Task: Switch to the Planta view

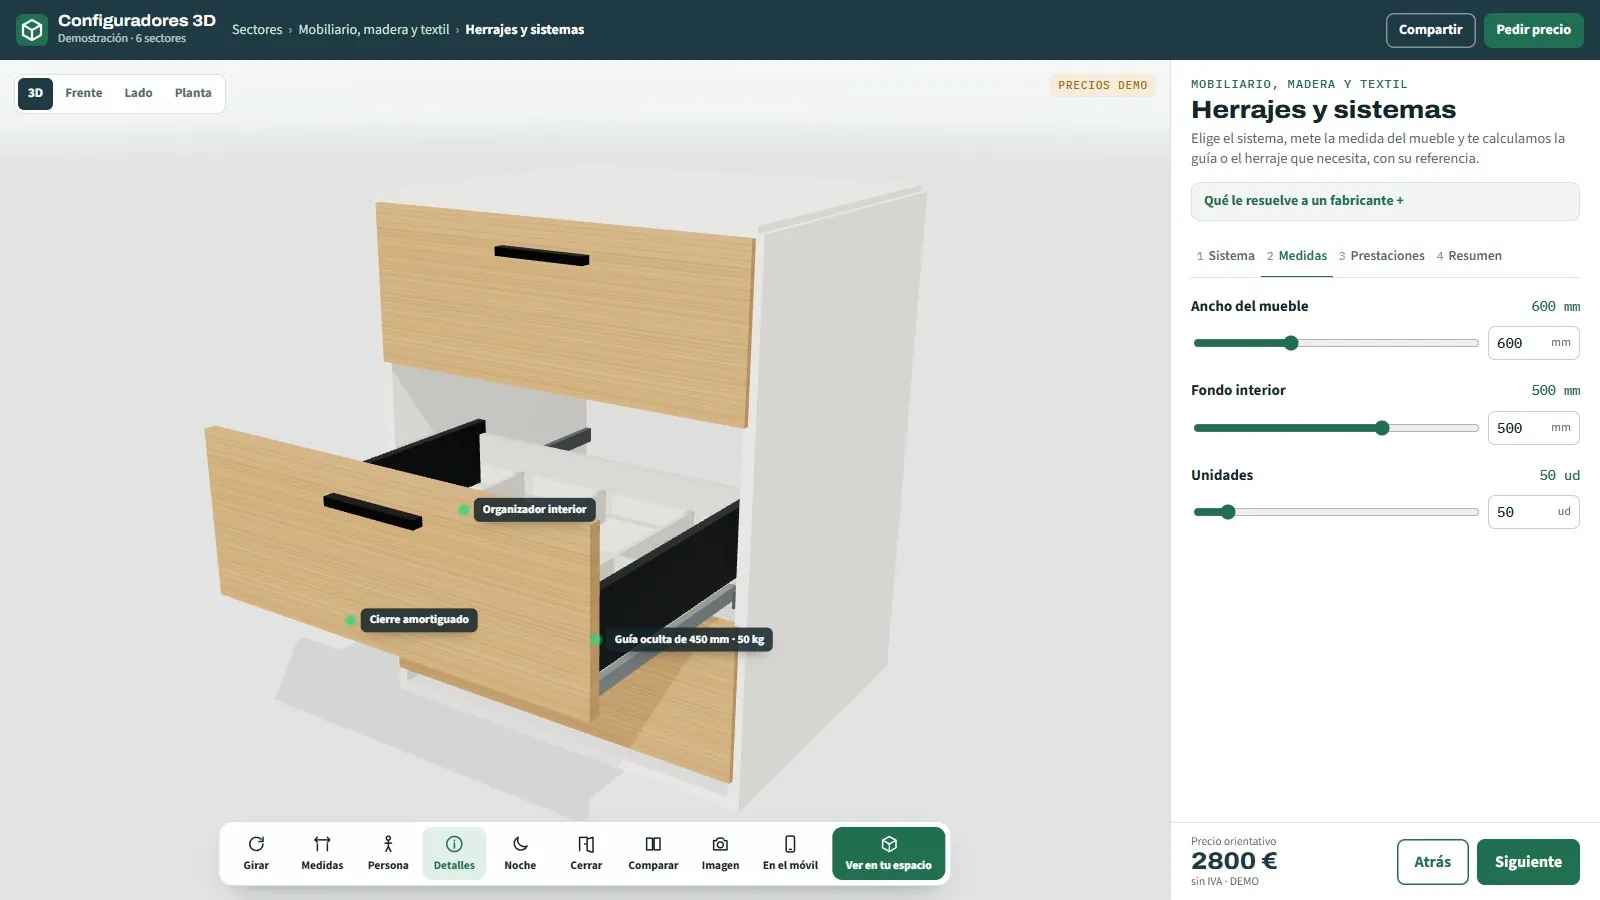Action: (193, 93)
